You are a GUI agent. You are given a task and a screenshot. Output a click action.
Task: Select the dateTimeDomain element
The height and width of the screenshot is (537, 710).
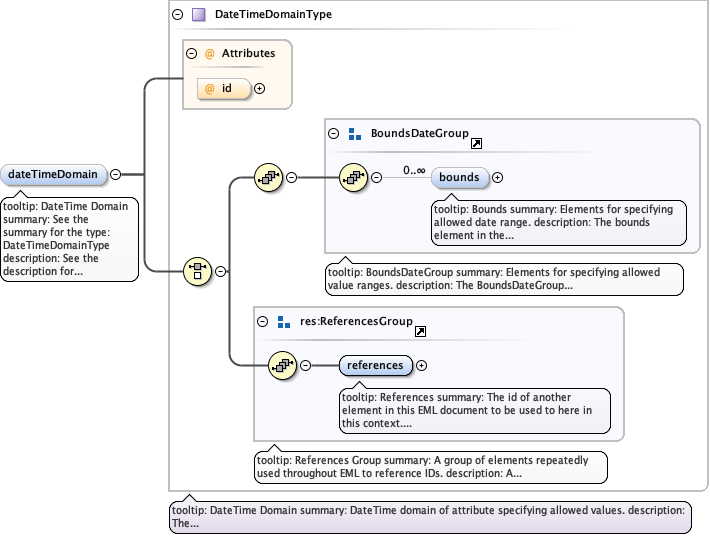(53, 174)
